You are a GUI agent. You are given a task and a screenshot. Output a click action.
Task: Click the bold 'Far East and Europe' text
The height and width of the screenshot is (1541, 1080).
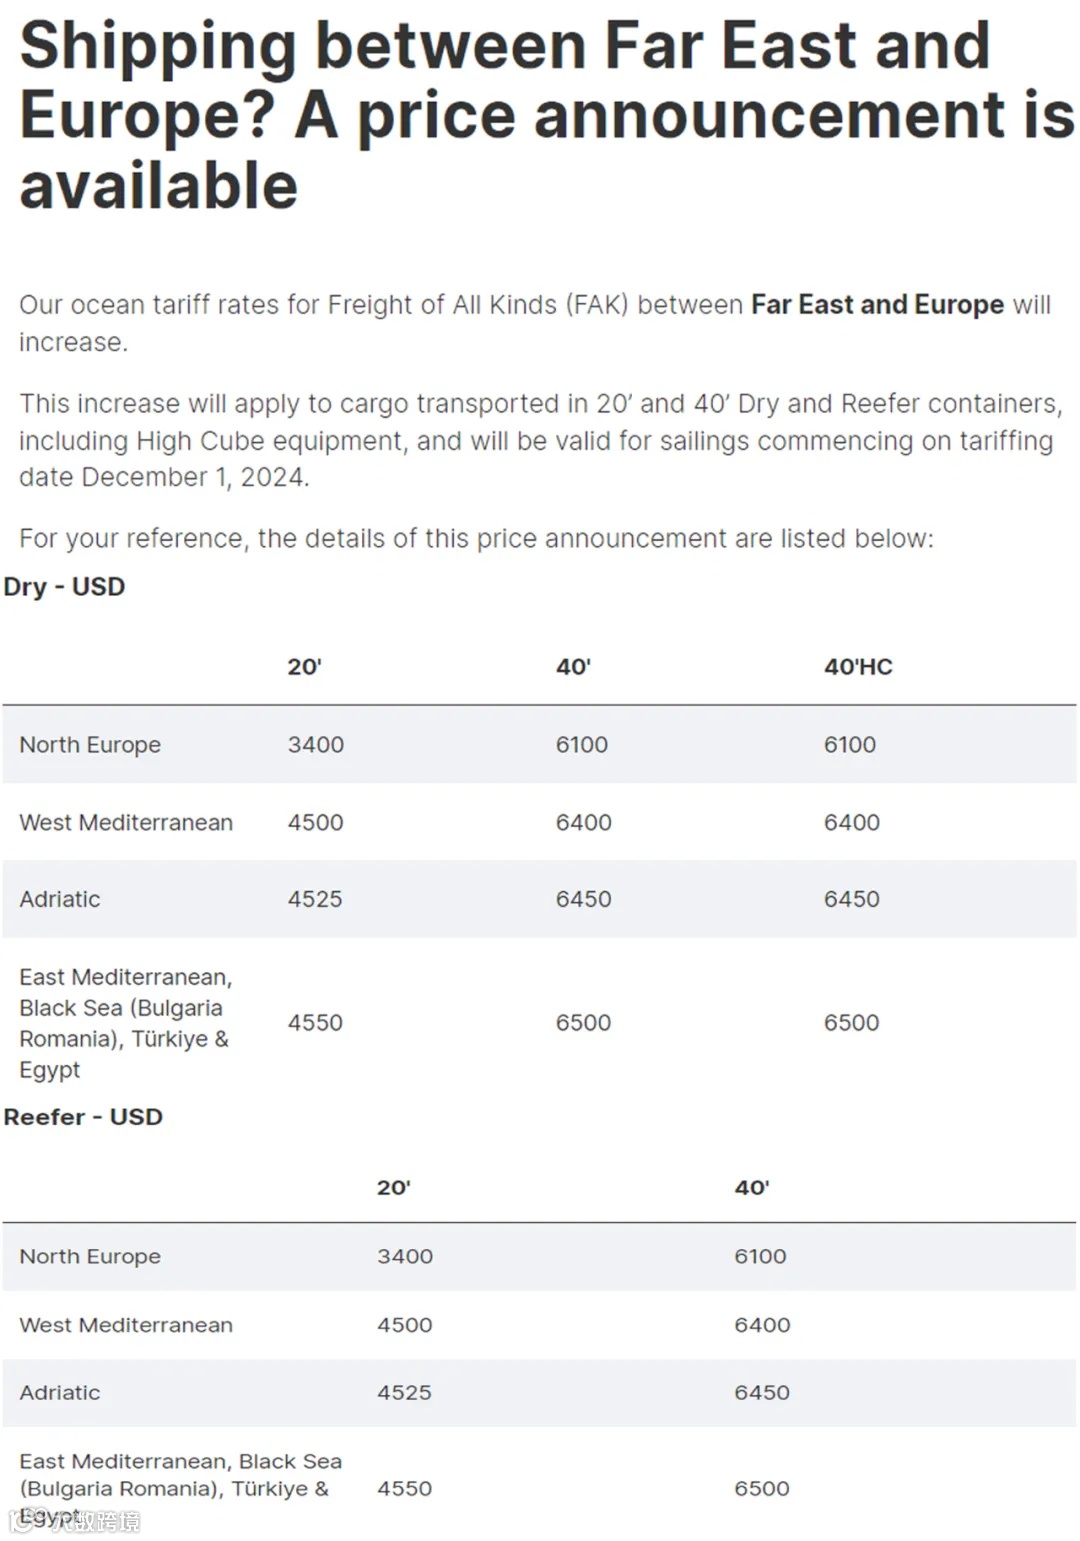click(x=877, y=304)
